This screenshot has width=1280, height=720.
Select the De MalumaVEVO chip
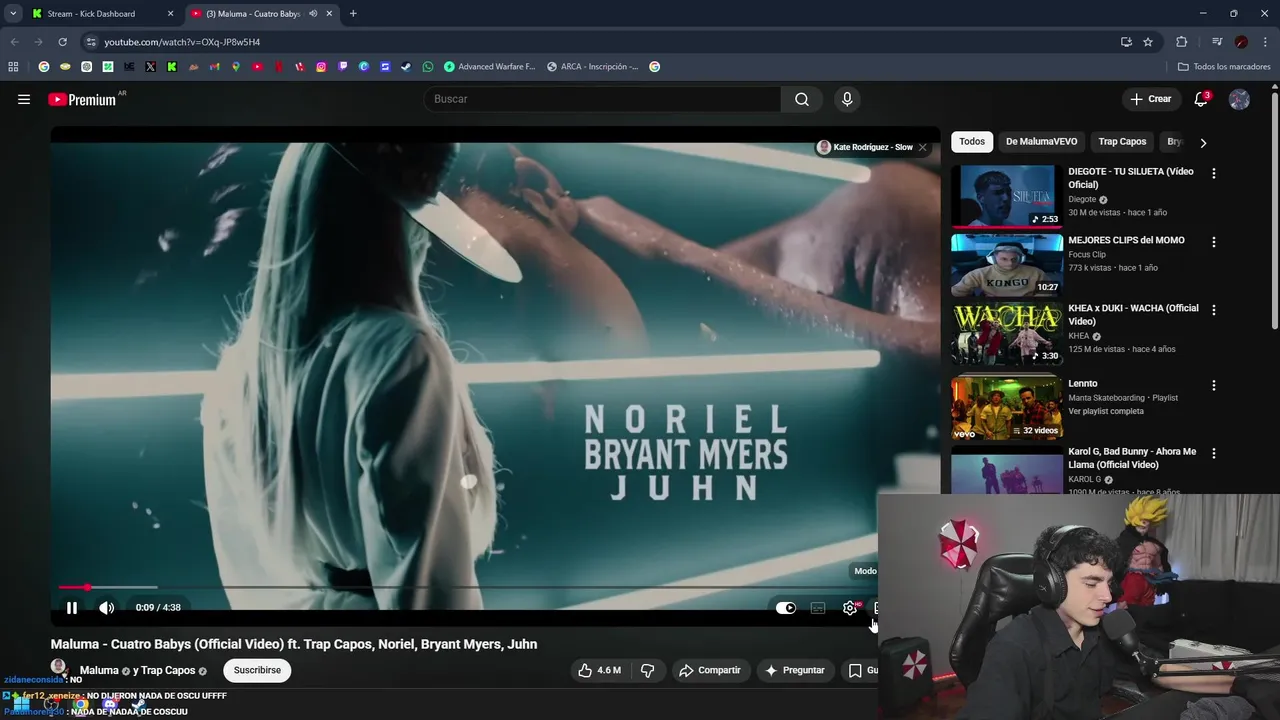[1041, 142]
